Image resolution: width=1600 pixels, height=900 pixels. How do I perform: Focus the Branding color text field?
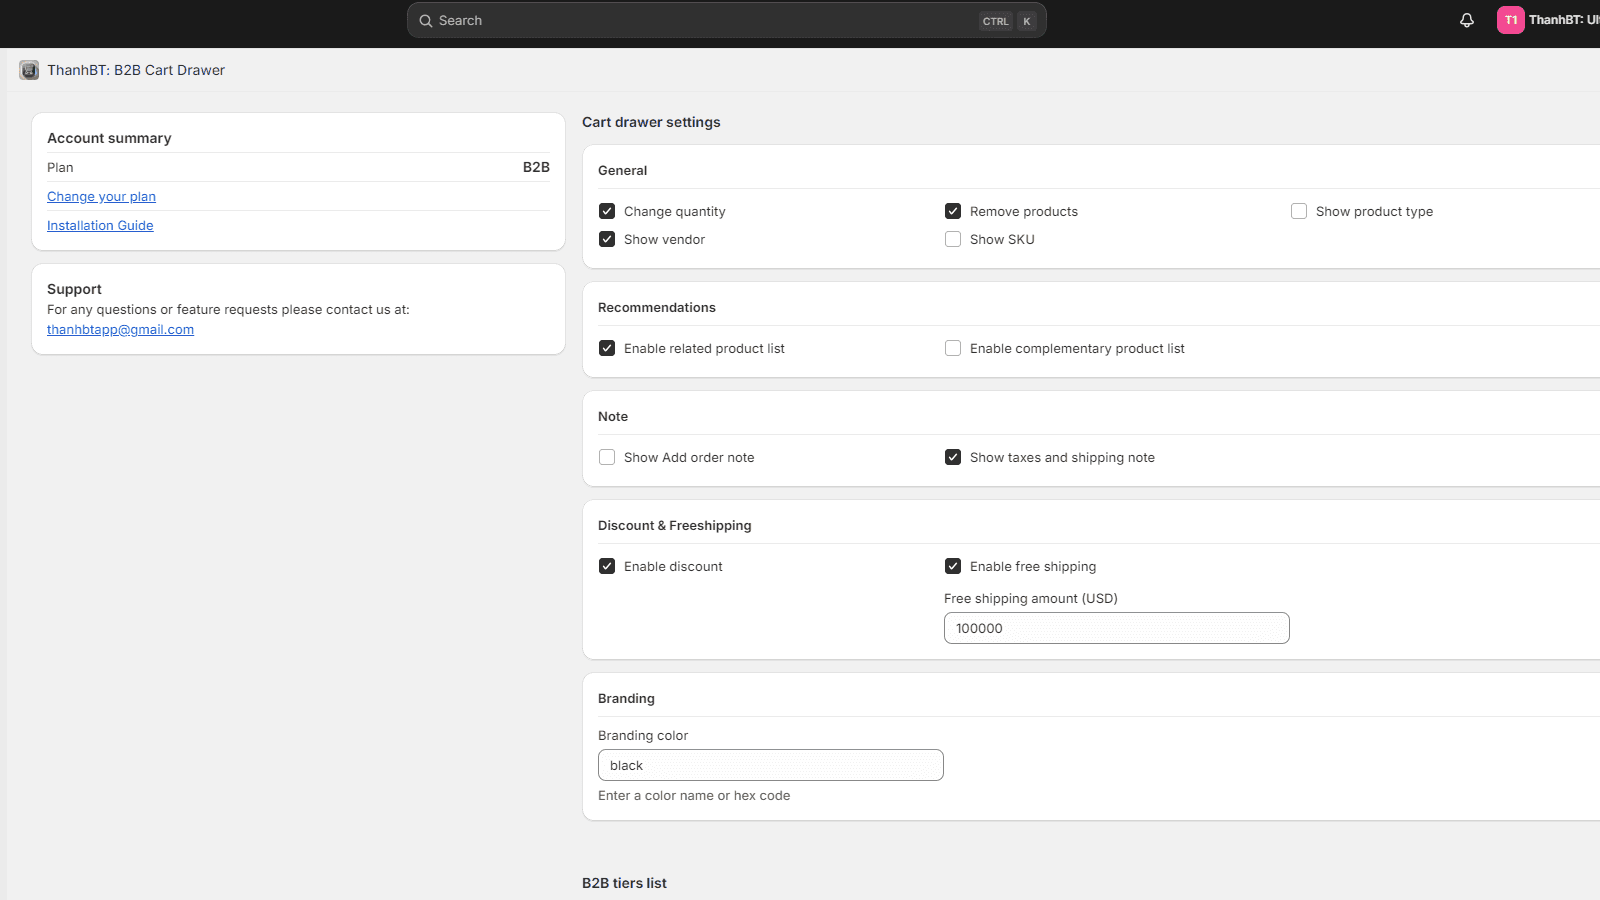pos(770,765)
